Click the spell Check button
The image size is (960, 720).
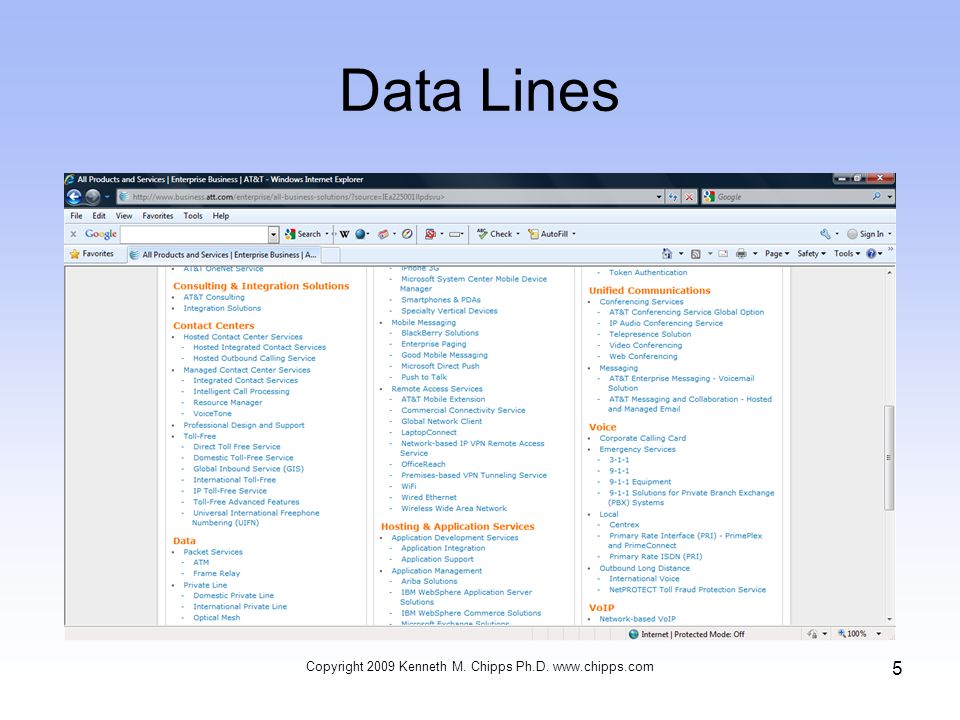click(x=495, y=234)
